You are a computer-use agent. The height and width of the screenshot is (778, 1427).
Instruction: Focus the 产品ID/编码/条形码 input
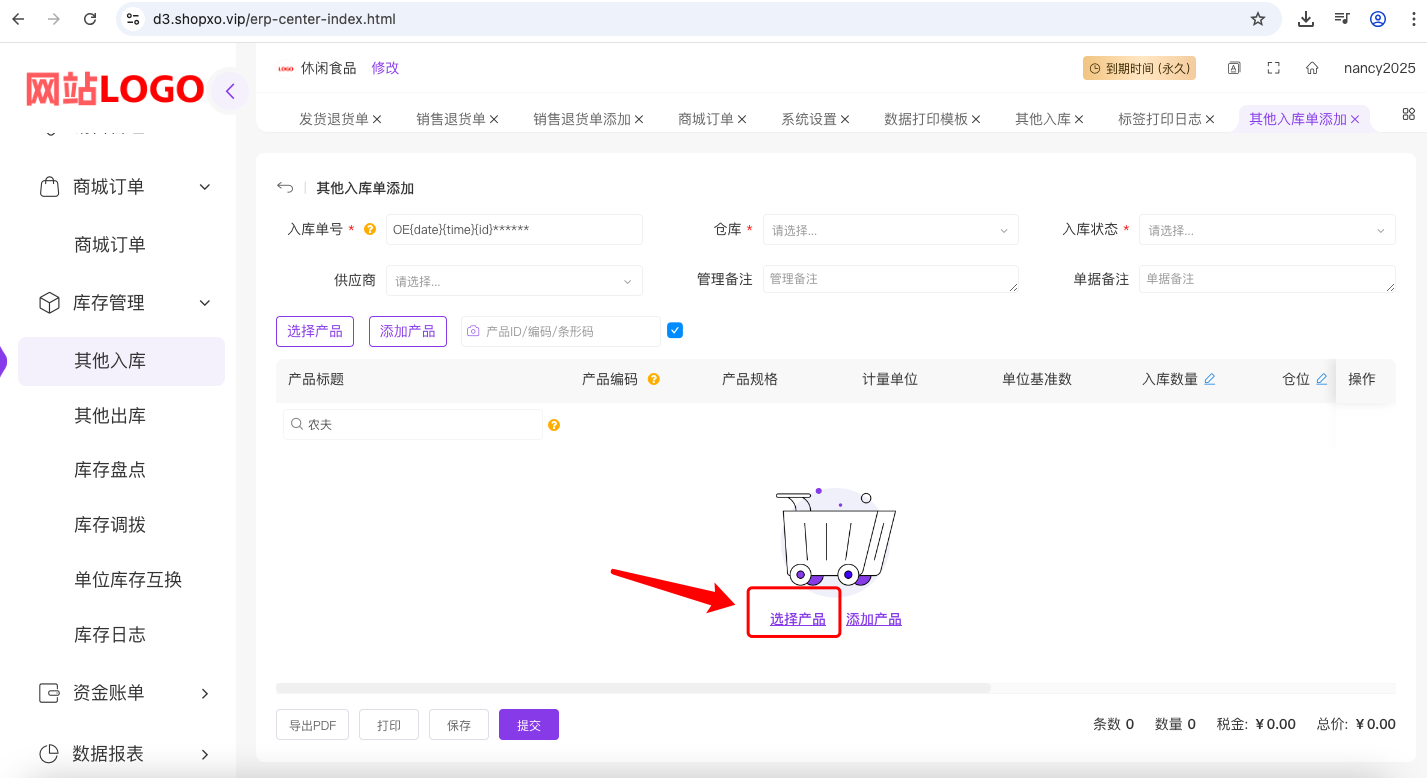click(560, 331)
